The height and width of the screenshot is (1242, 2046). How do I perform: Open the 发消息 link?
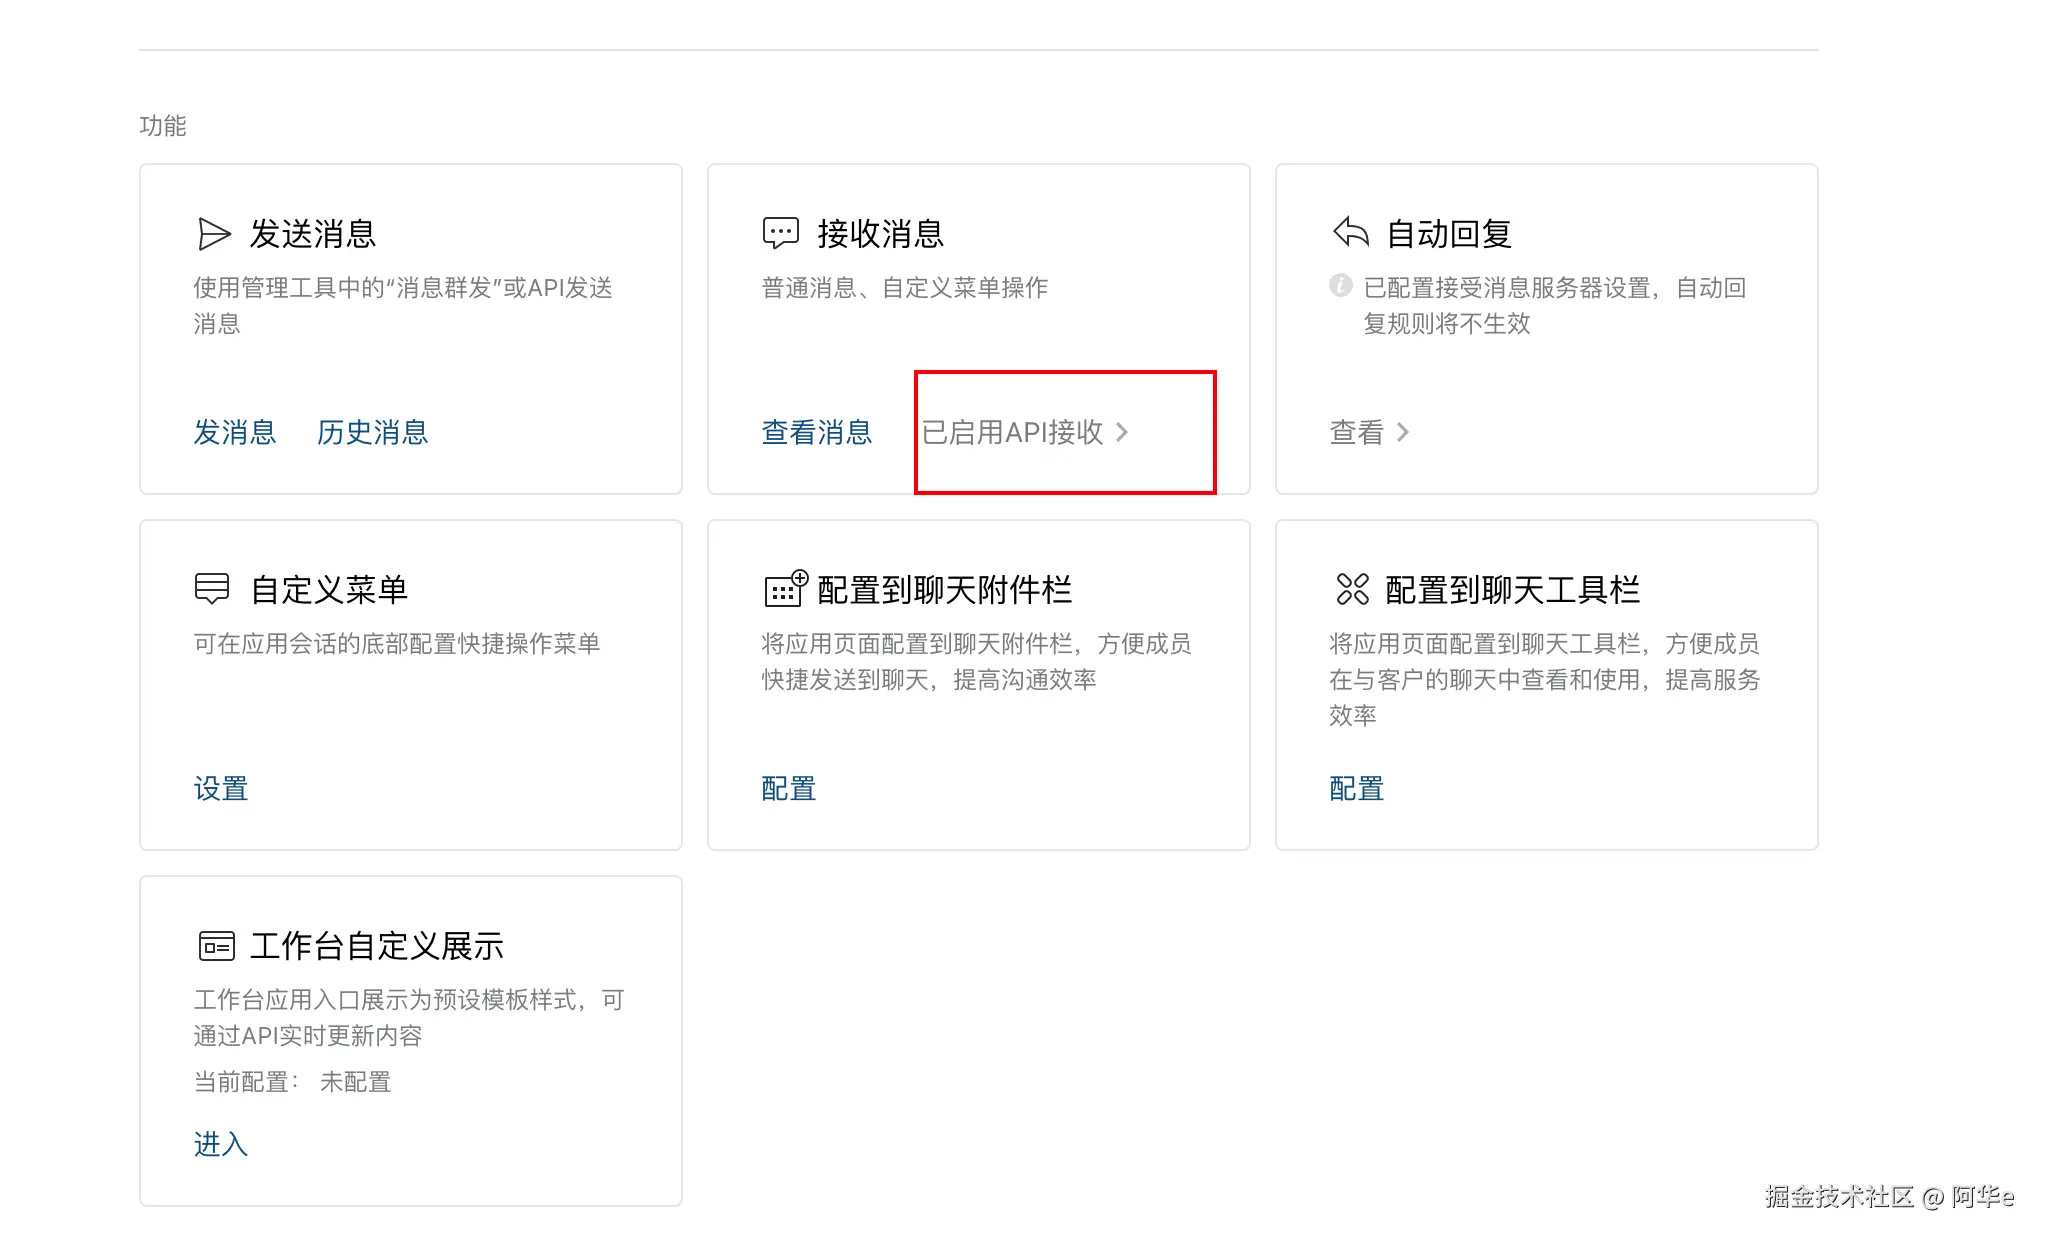click(234, 432)
